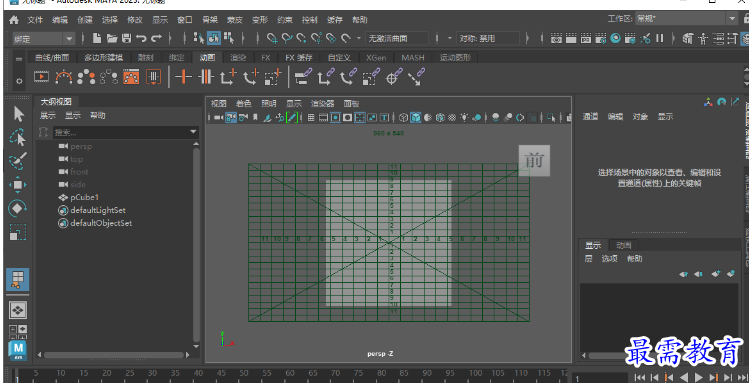Activate the Rotate tool in toolbox

click(18, 208)
